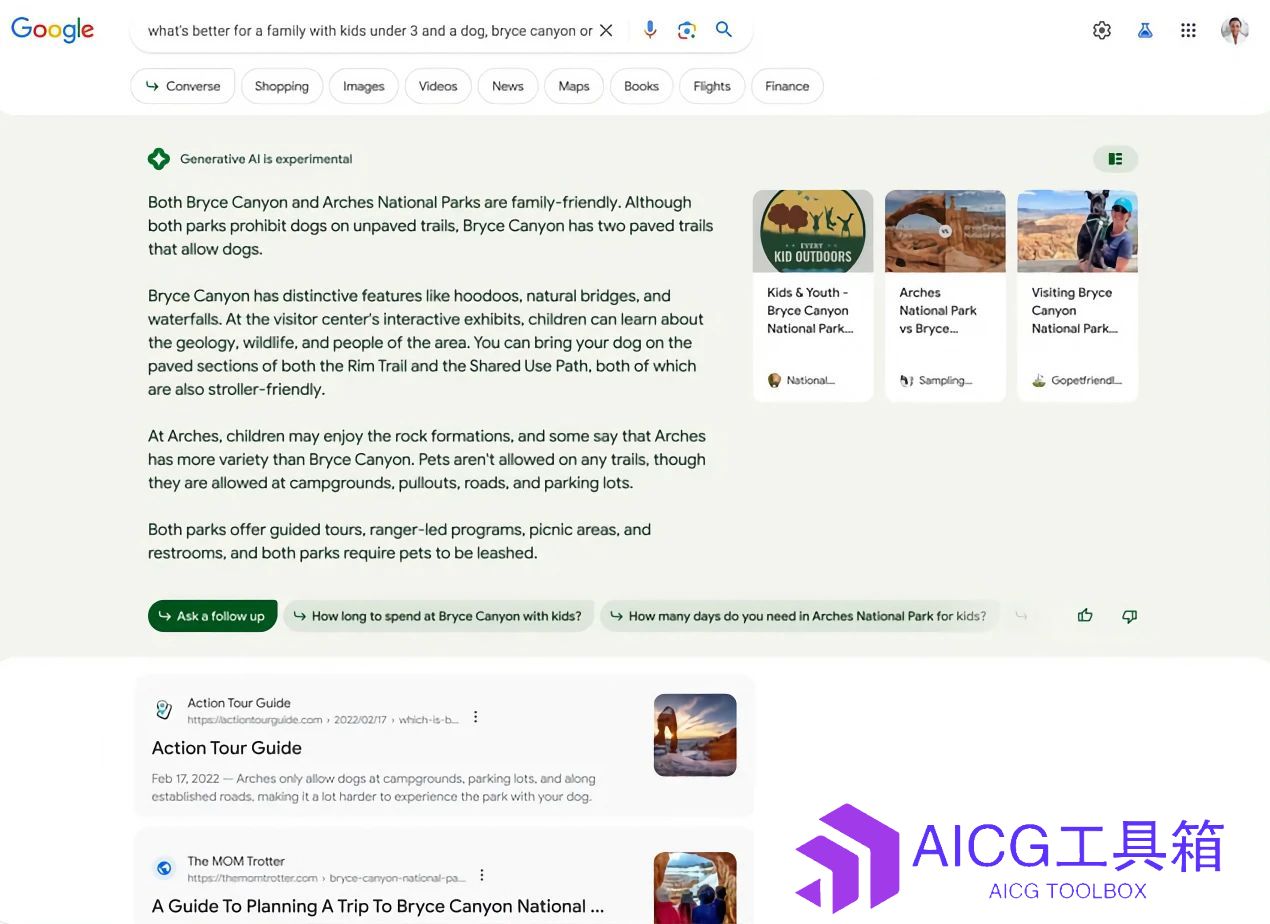The image size is (1270, 924).
Task: Open 'A Guide To Planning A Trip To Bryce Canyon' result
Action: pyautogui.click(x=378, y=906)
